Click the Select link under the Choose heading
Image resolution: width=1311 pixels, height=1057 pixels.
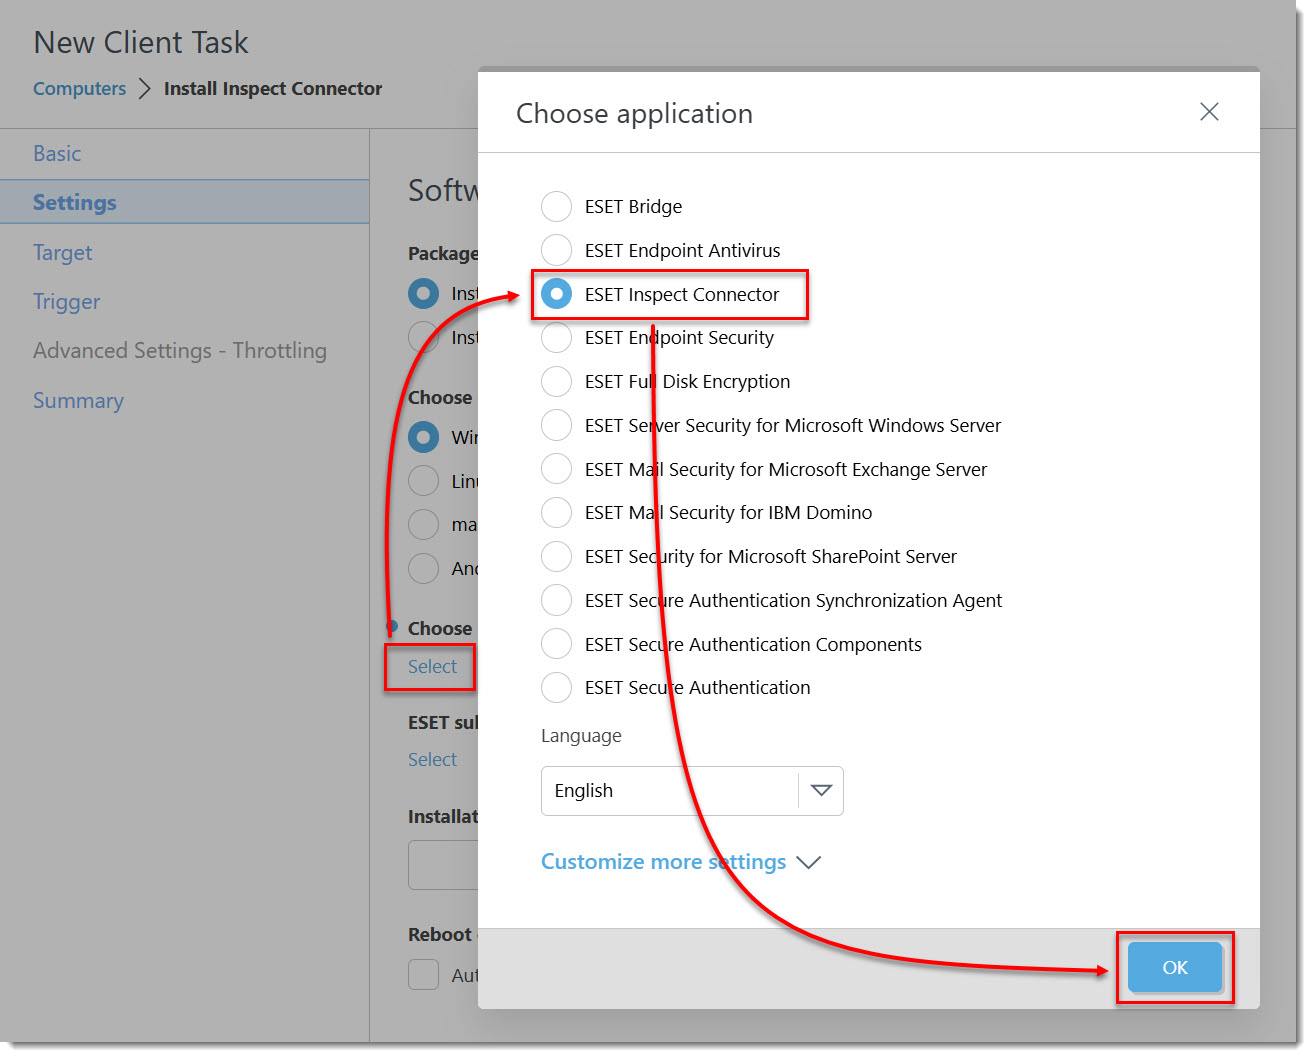point(432,667)
